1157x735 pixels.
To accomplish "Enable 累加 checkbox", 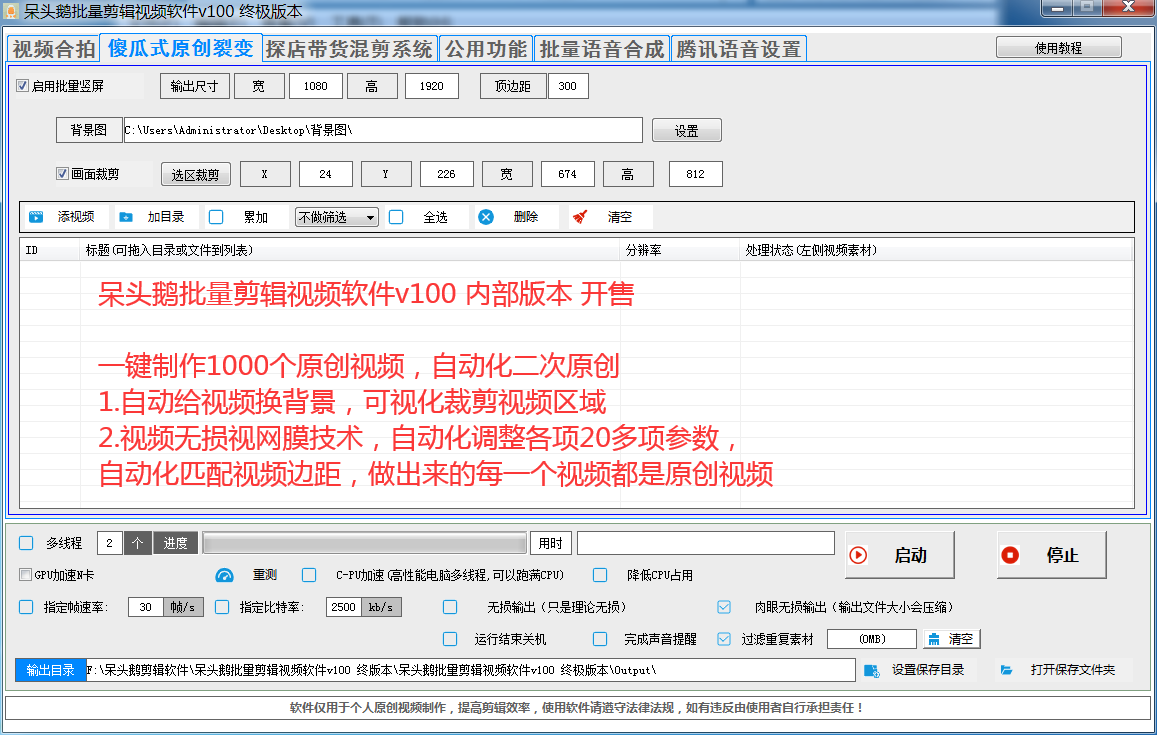I will click(216, 217).
